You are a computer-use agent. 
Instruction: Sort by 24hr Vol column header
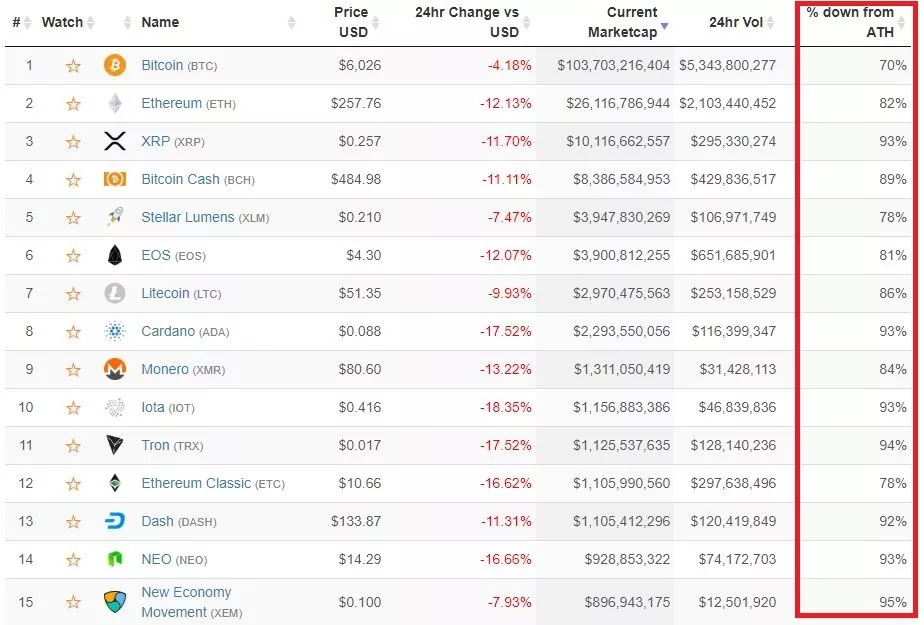point(736,22)
